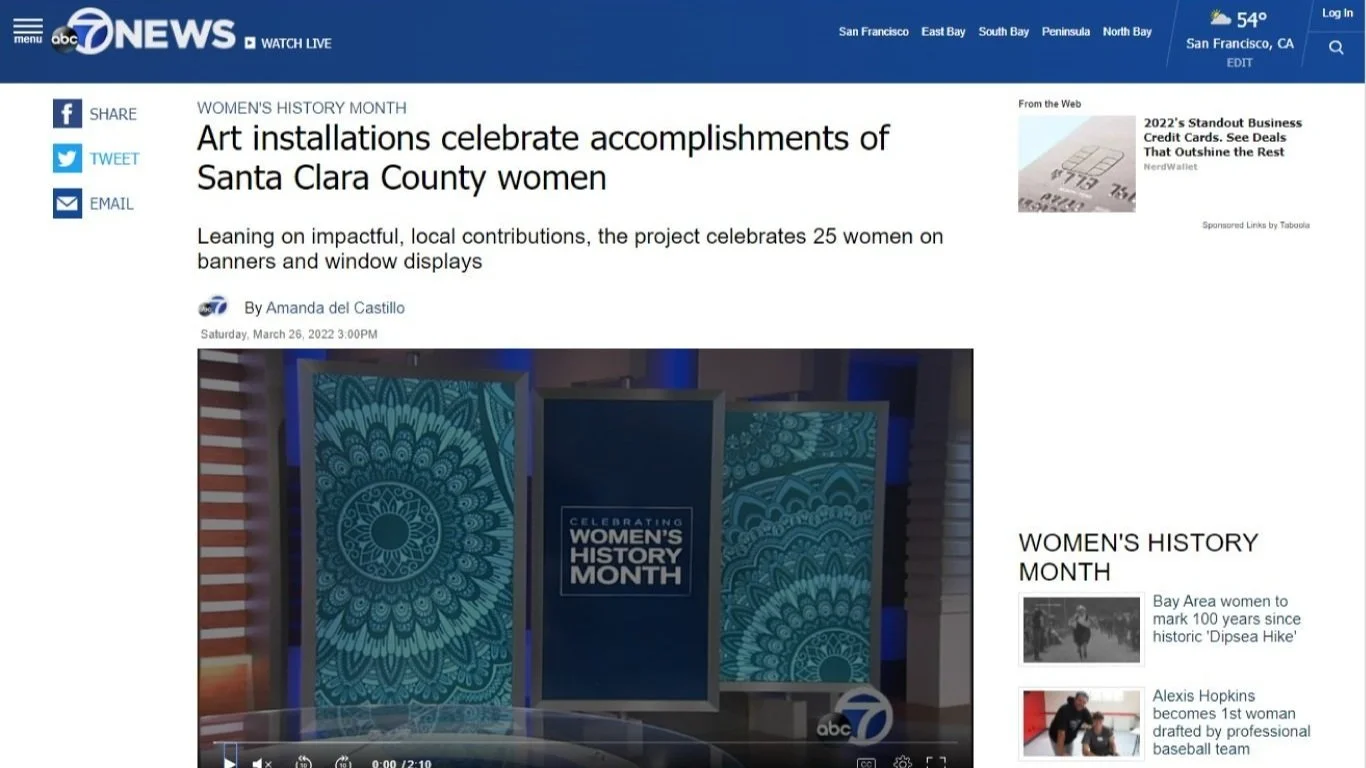The height and width of the screenshot is (768, 1366).
Task: Click the video progress bar
Action: coord(585,743)
